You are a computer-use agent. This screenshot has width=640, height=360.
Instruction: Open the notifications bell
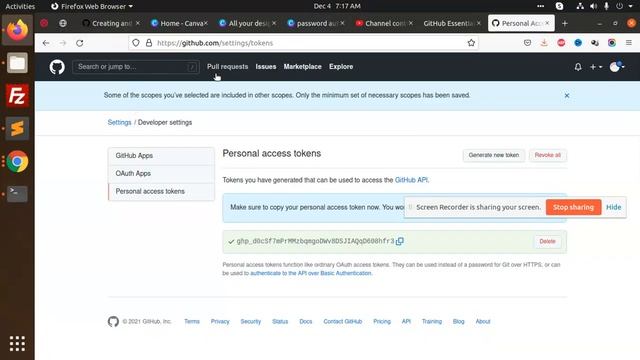[578, 67]
